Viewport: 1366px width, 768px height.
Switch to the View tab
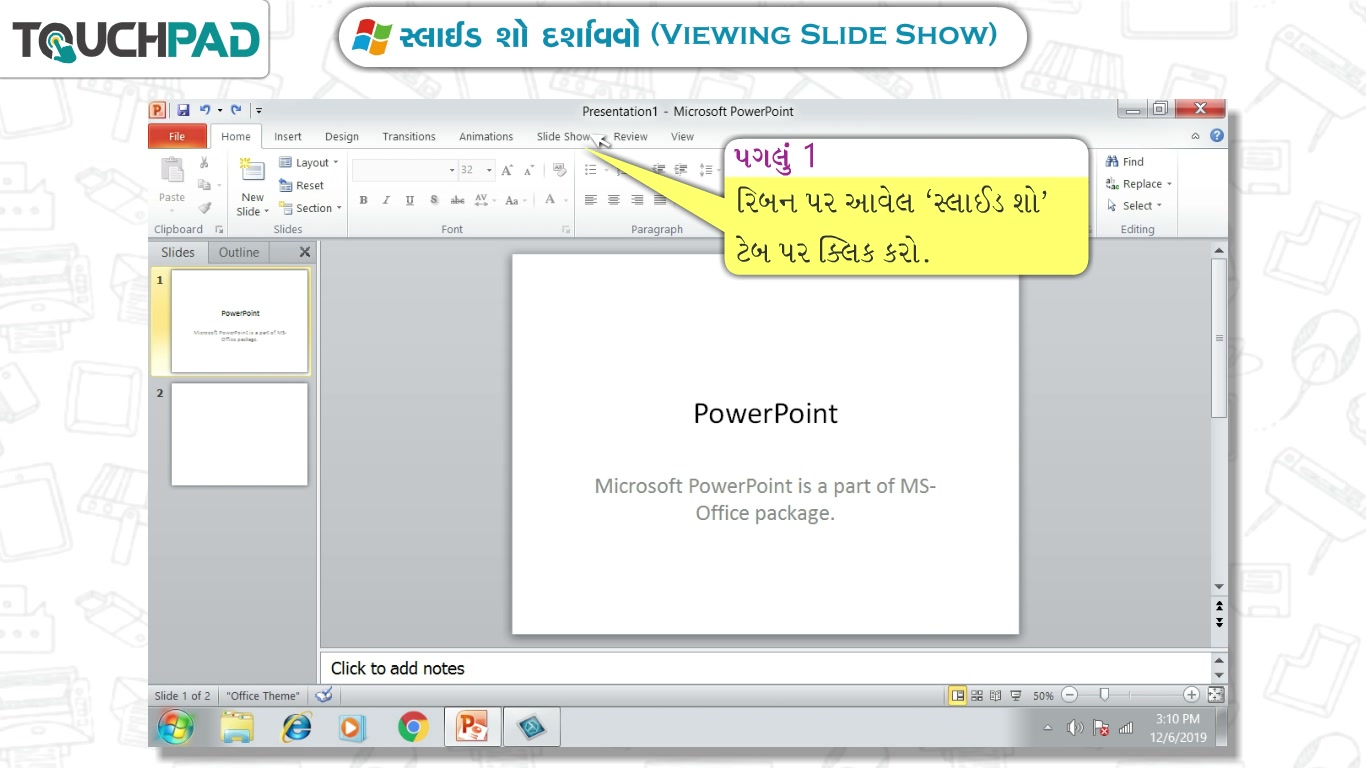click(682, 136)
